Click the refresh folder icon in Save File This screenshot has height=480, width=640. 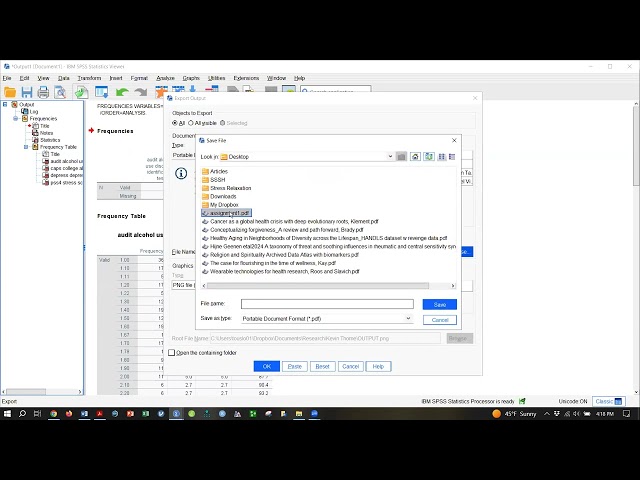click(429, 157)
